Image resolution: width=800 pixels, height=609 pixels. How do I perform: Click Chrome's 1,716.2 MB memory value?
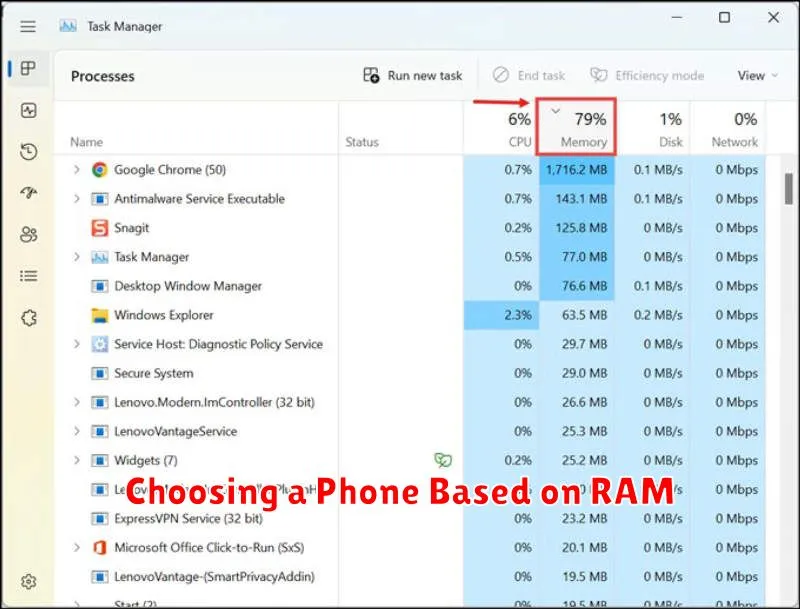[x=577, y=169]
